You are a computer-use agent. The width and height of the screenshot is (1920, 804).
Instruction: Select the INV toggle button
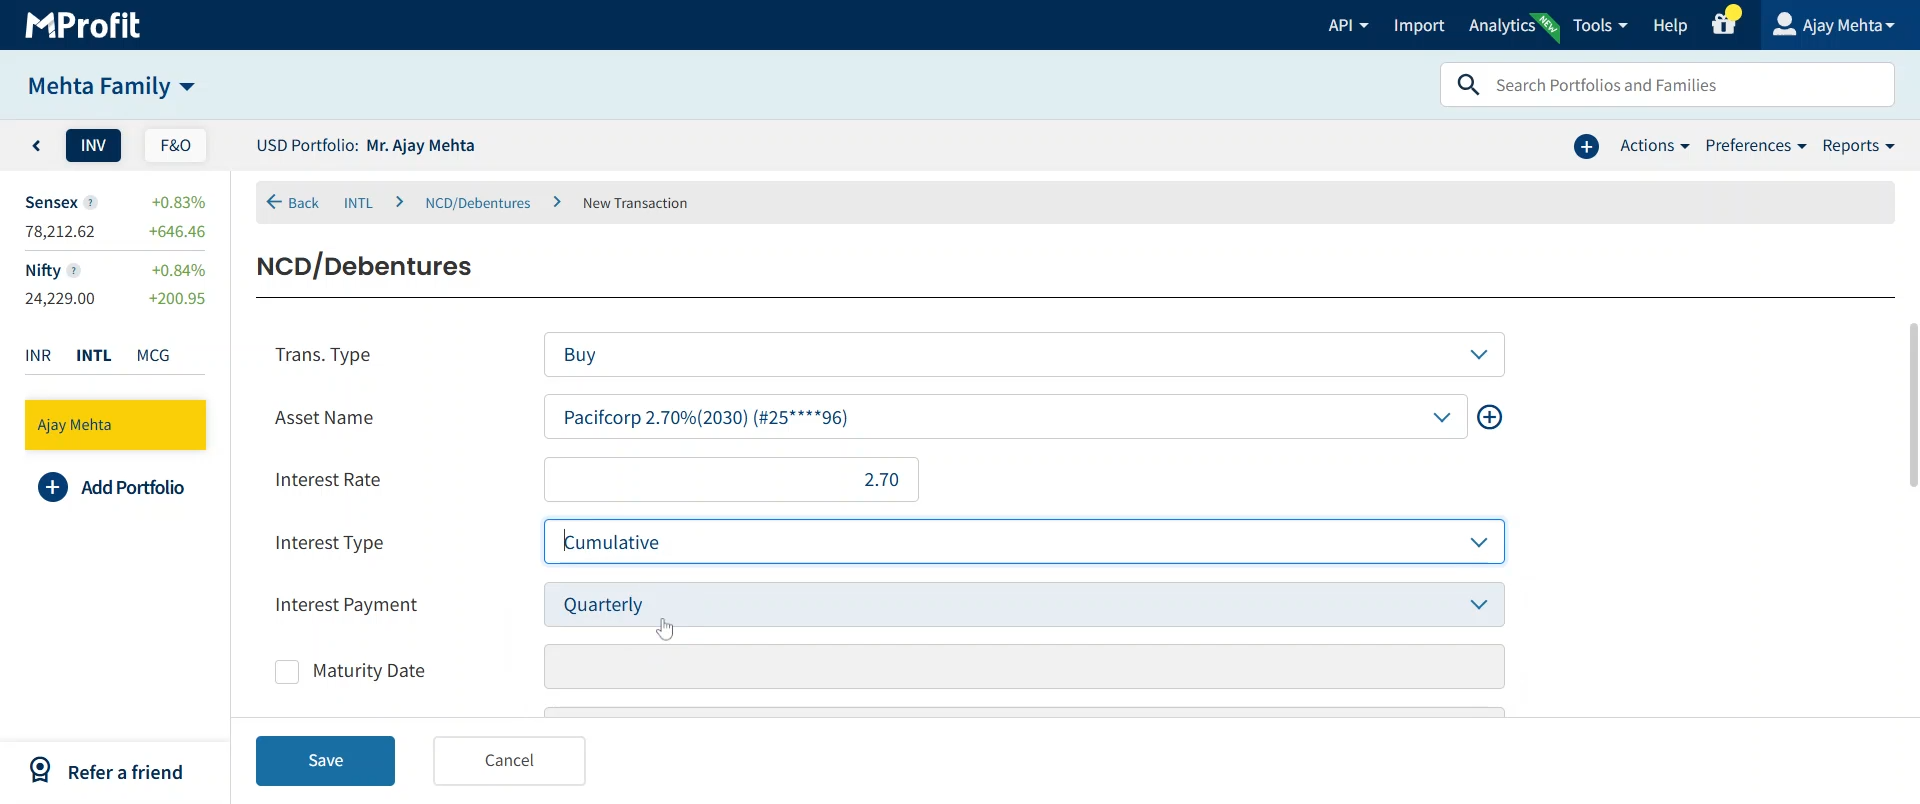click(x=93, y=146)
